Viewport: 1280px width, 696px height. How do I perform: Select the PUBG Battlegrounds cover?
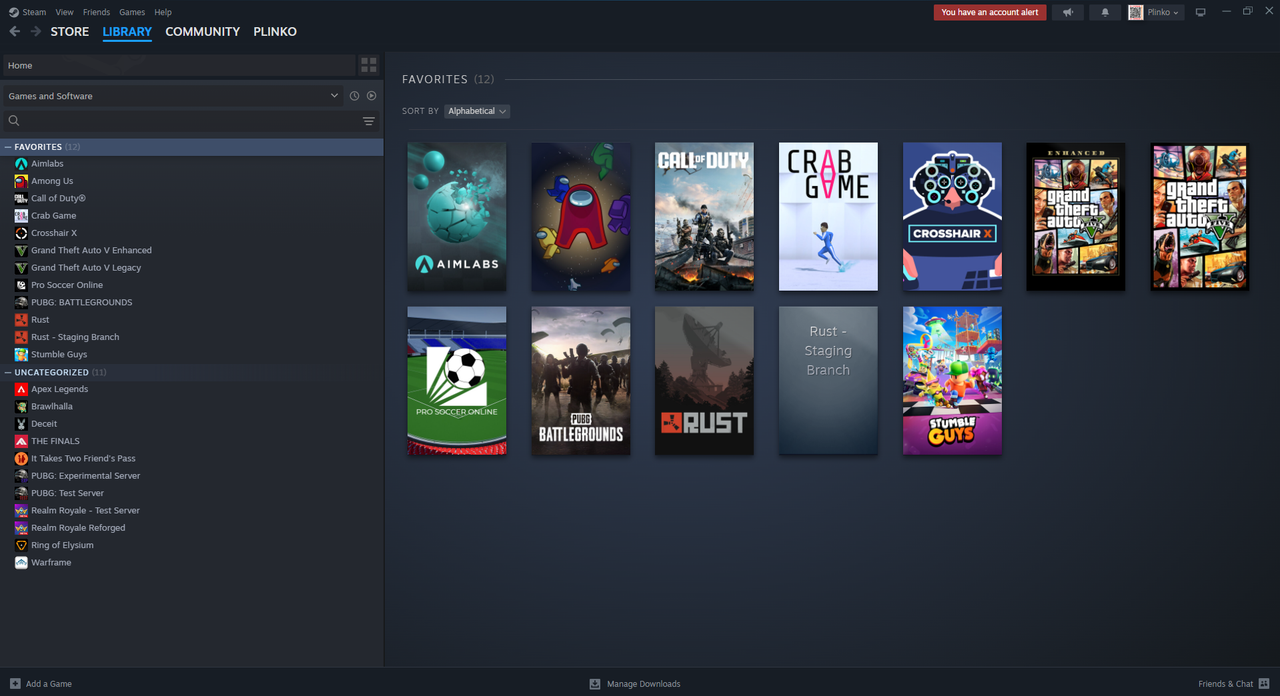(x=581, y=381)
